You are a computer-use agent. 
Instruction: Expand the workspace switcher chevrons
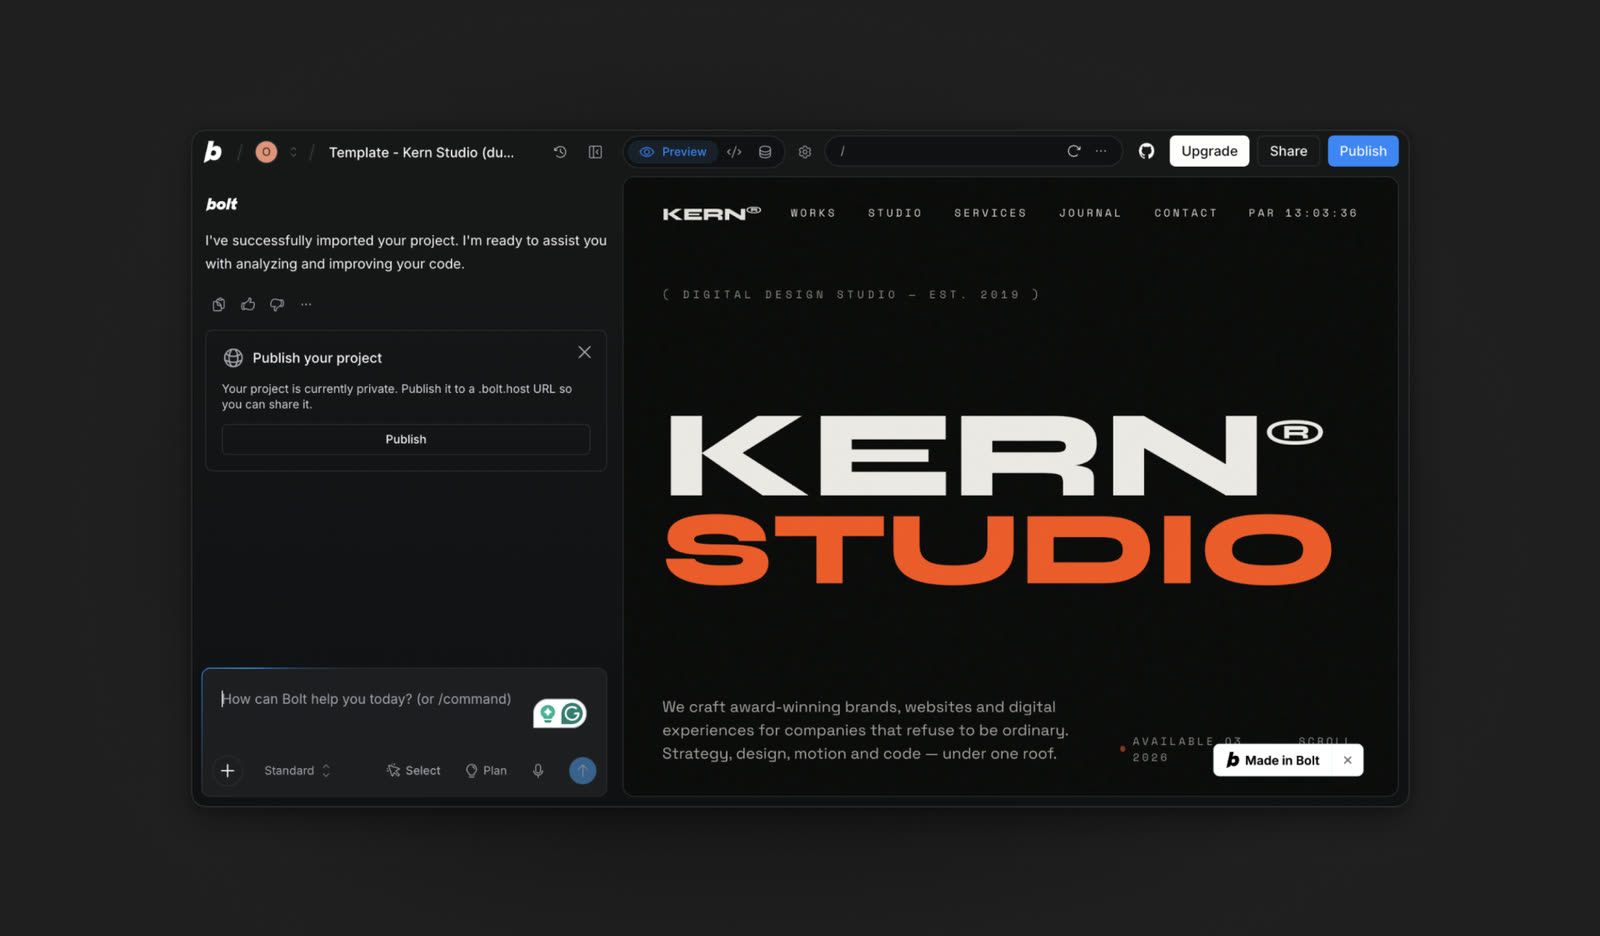tap(293, 152)
